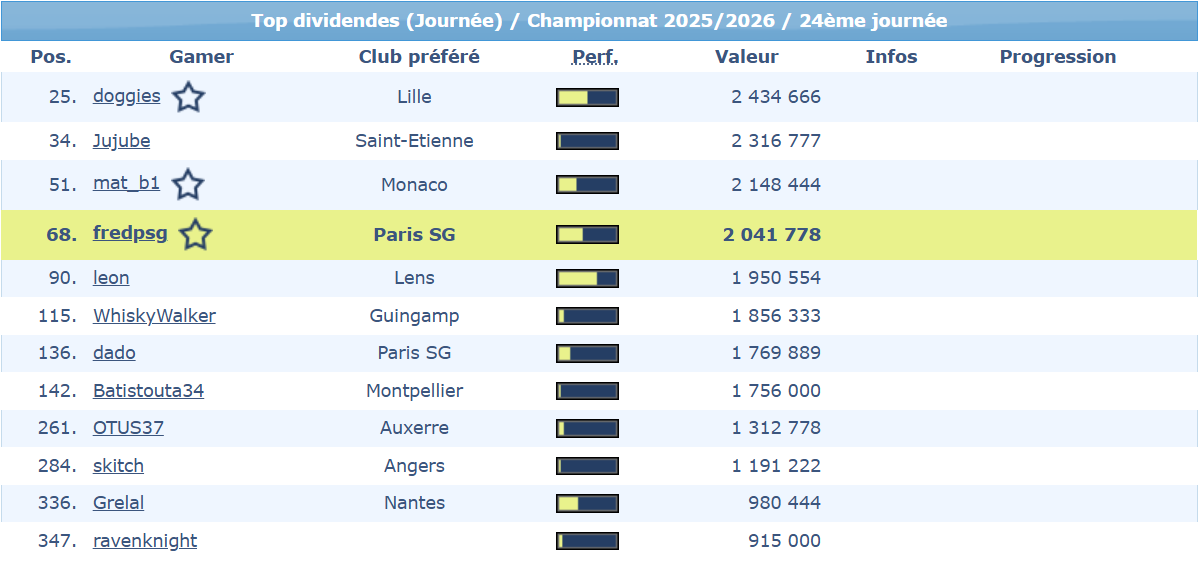This screenshot has width=1198, height=563.
Task: Open the ravenknight gamer link
Action: (145, 541)
